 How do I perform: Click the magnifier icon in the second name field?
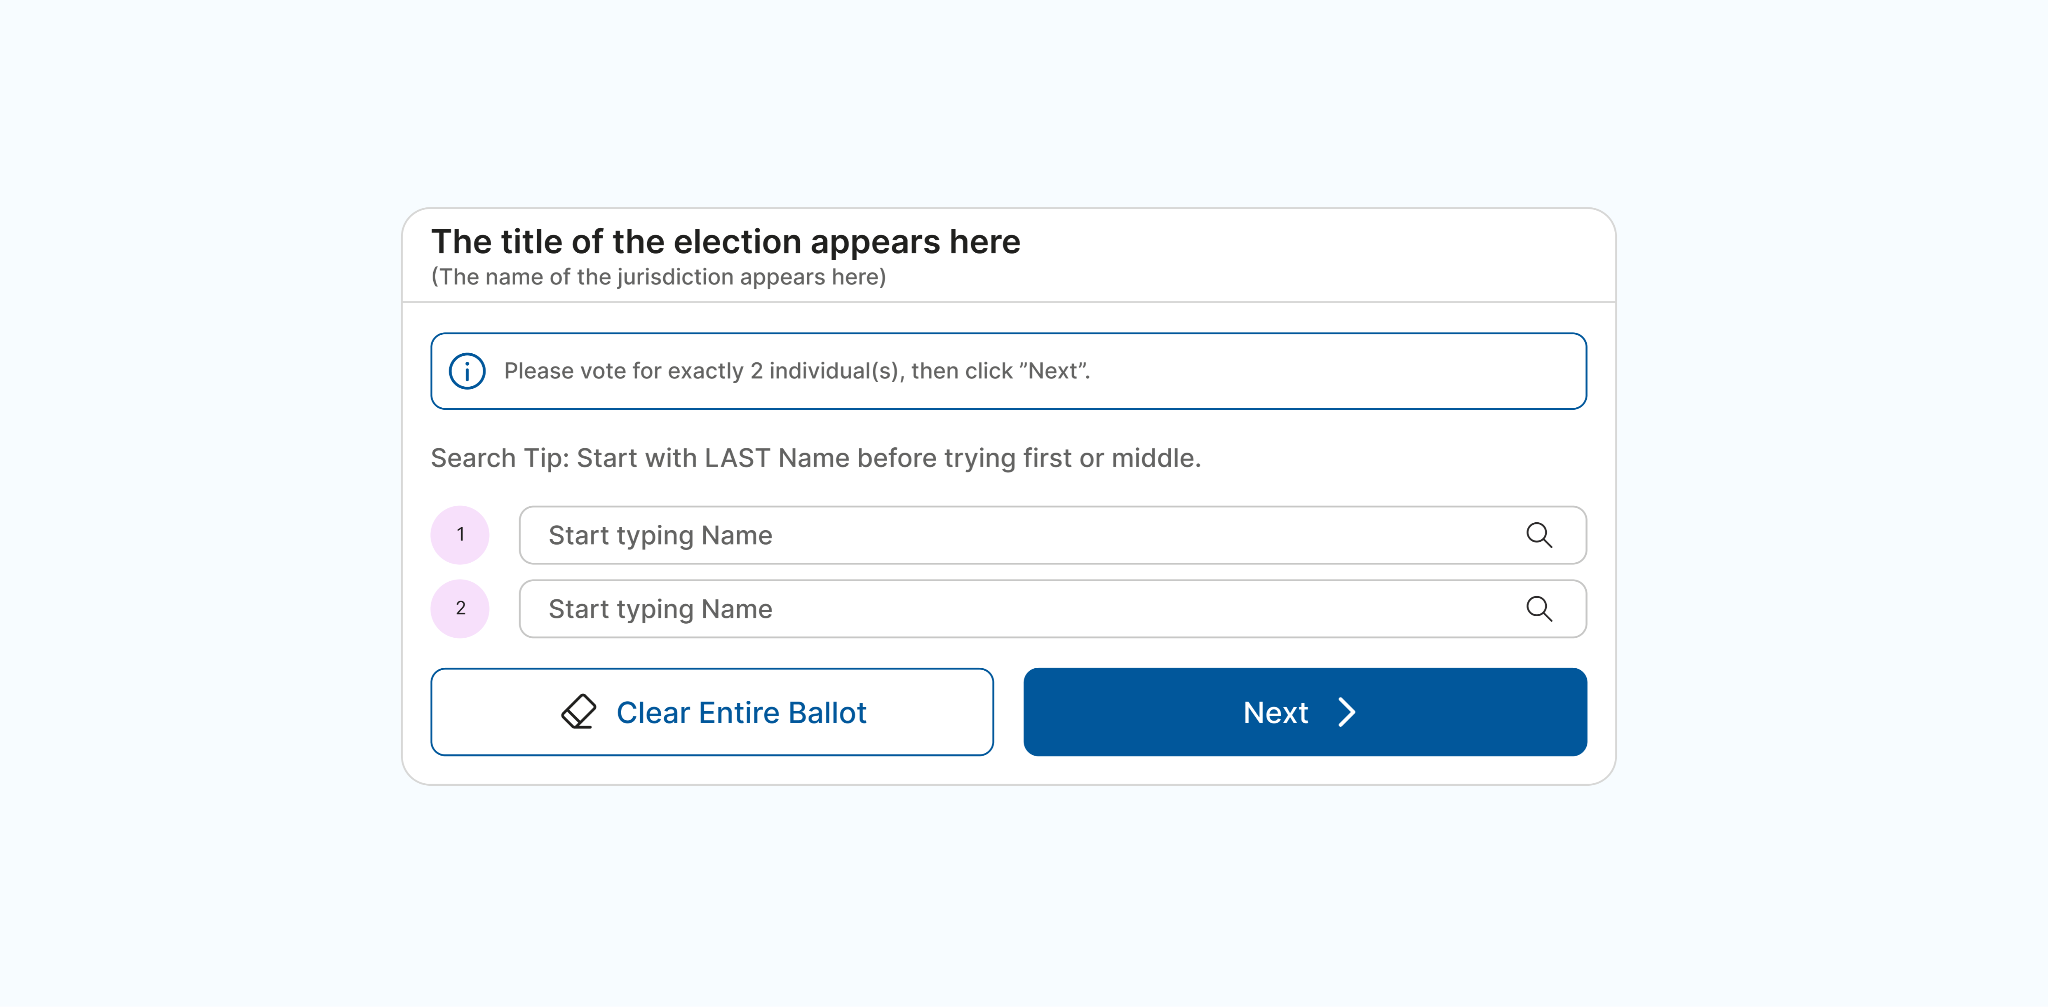coord(1539,609)
